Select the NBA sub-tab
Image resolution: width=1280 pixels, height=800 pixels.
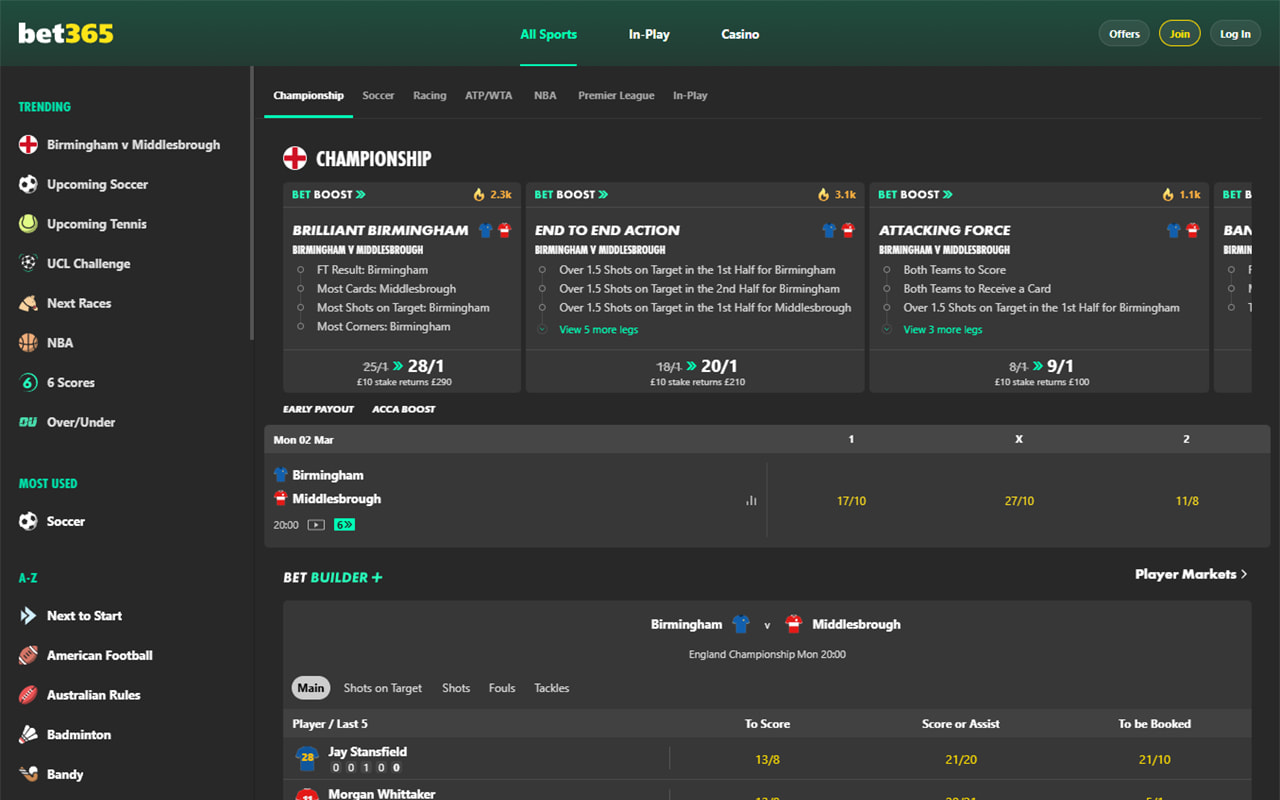pos(545,96)
